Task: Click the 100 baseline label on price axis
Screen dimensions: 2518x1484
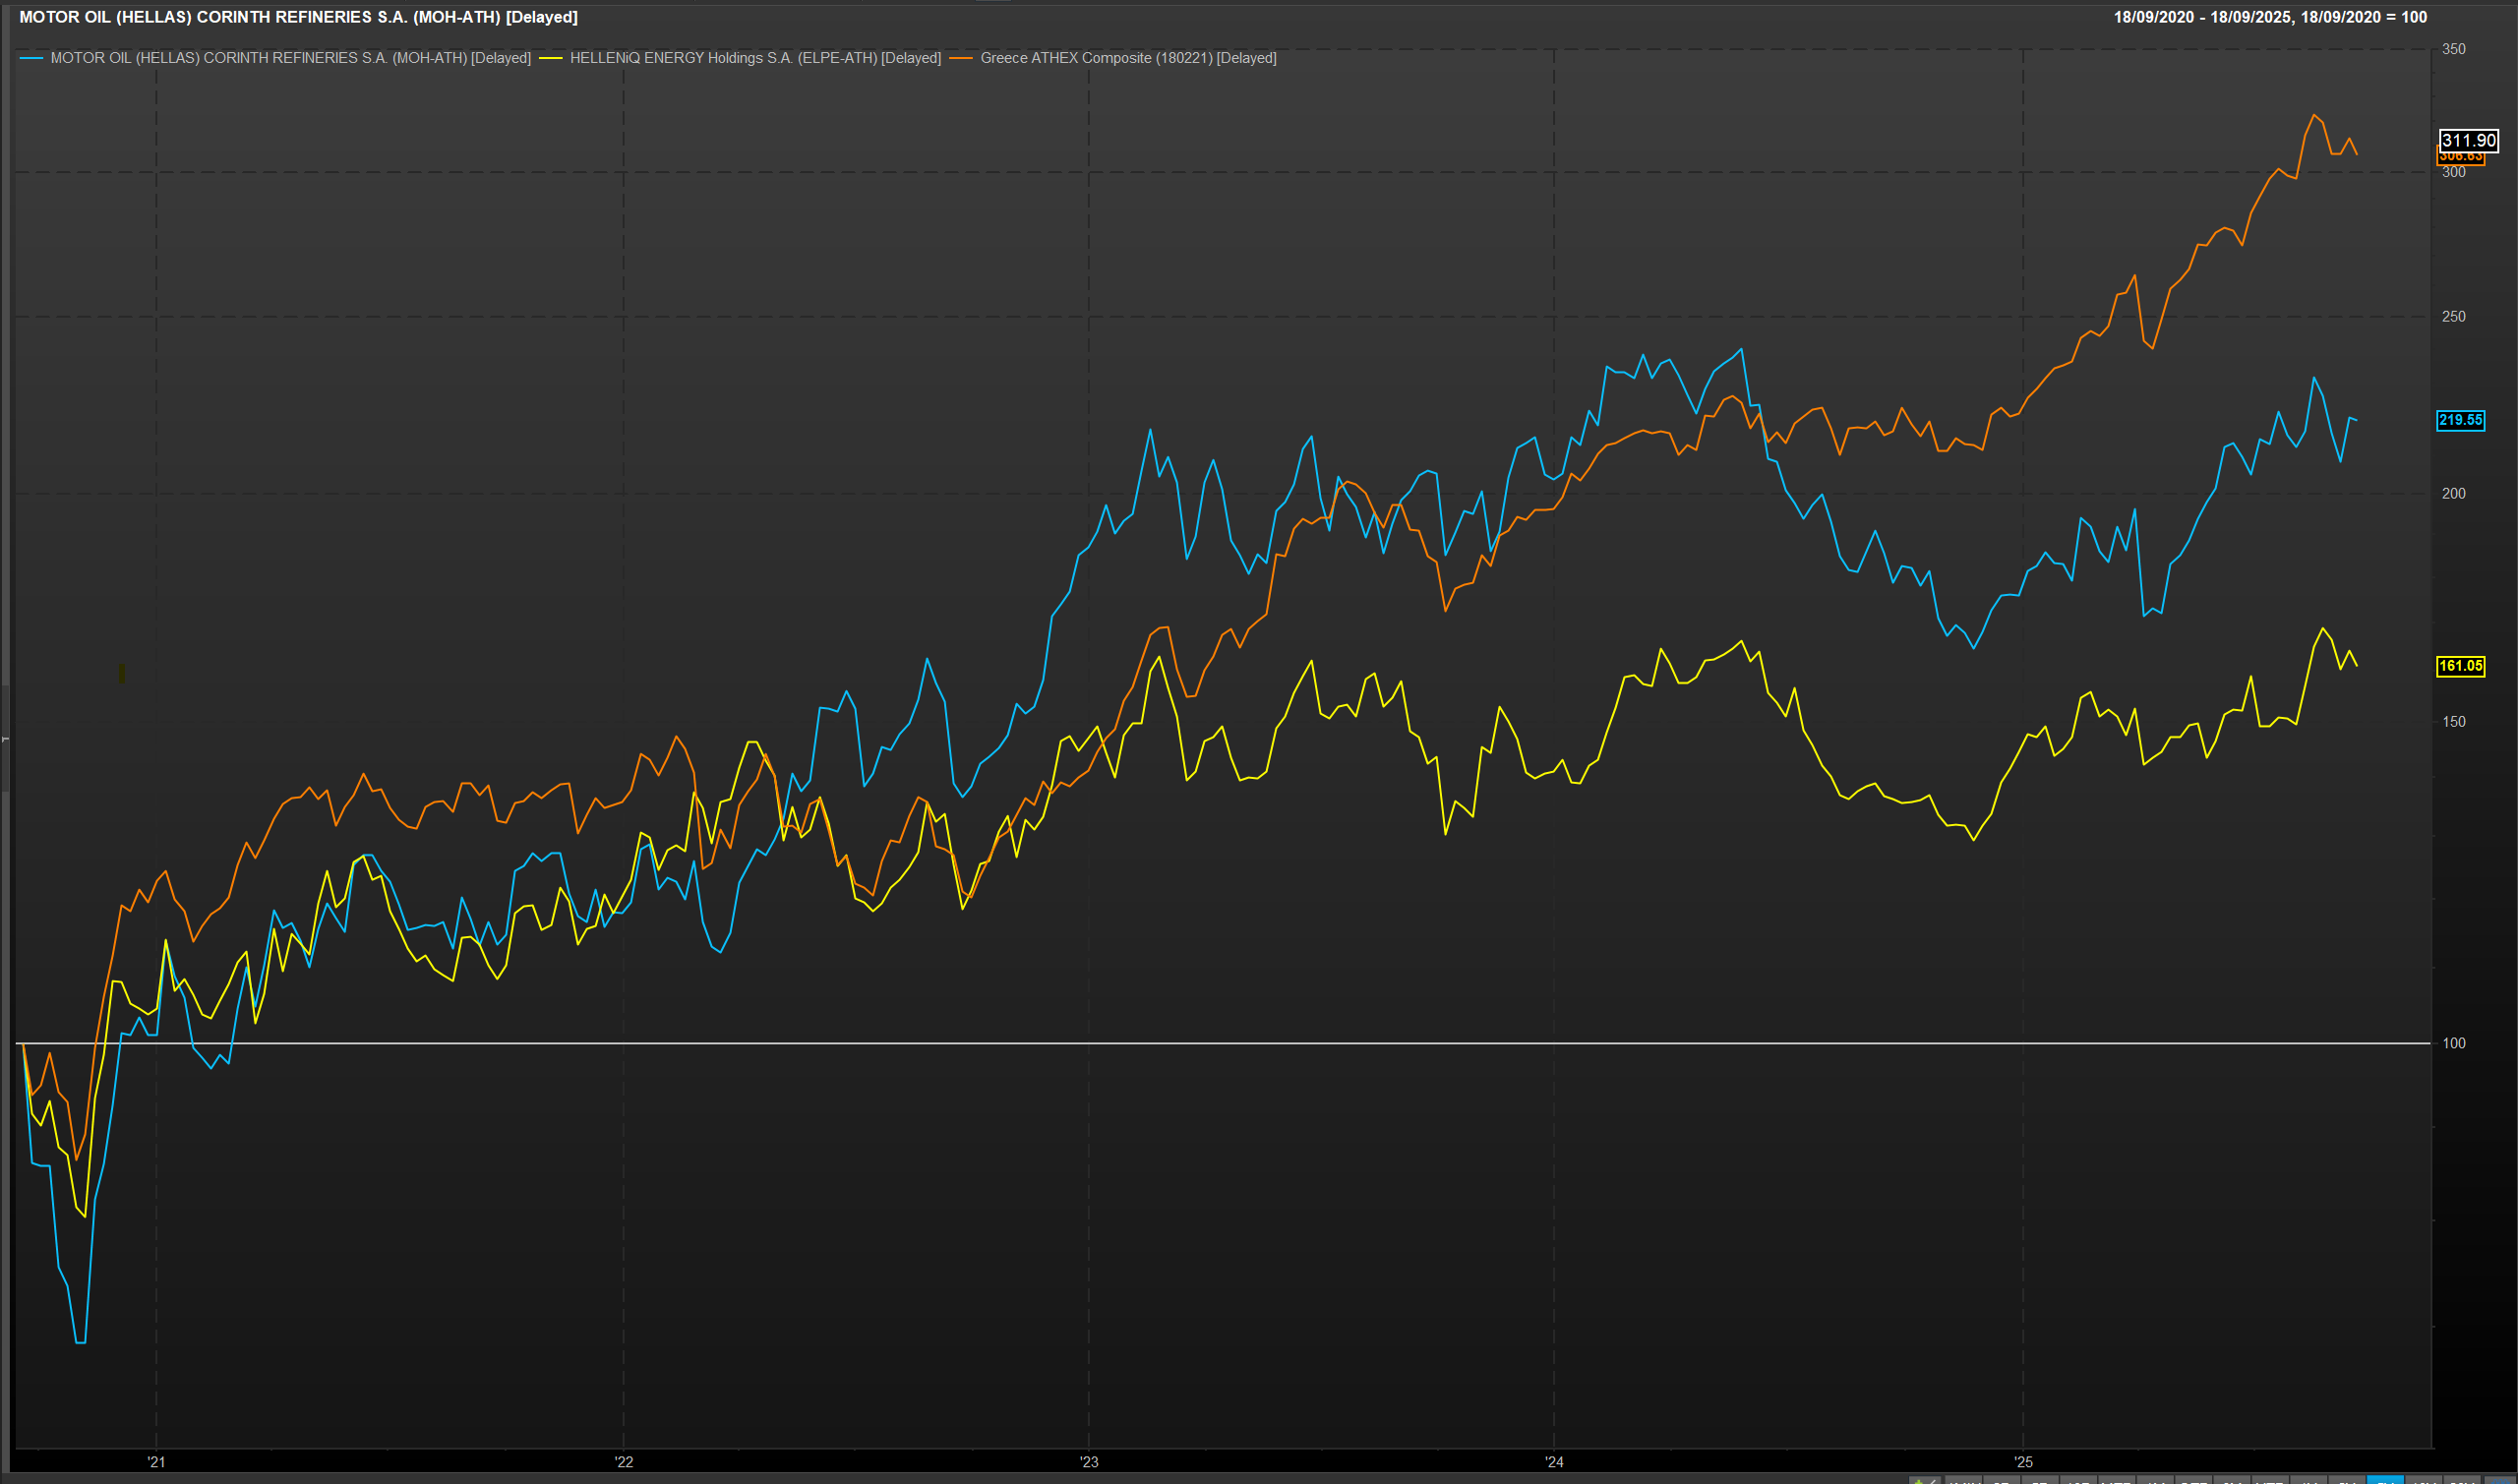Action: tap(2453, 1043)
